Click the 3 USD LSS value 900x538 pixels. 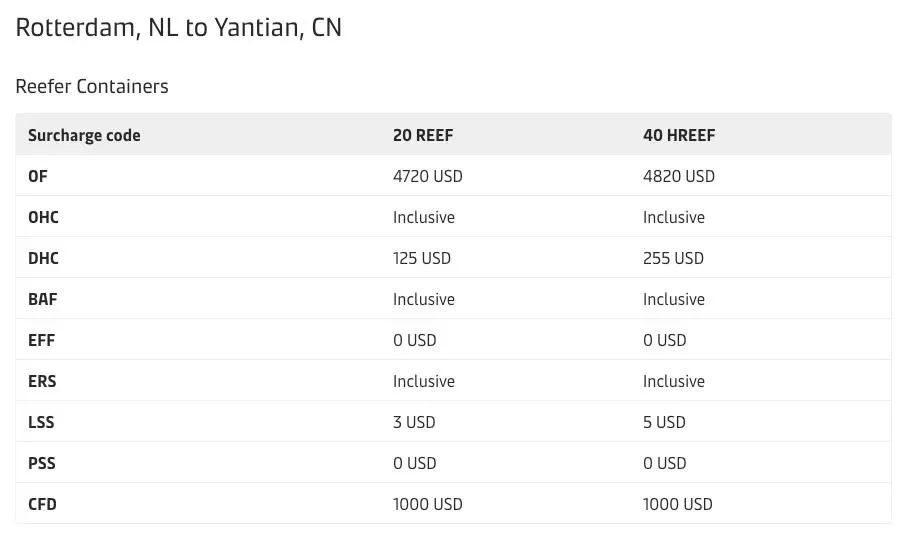[414, 422]
